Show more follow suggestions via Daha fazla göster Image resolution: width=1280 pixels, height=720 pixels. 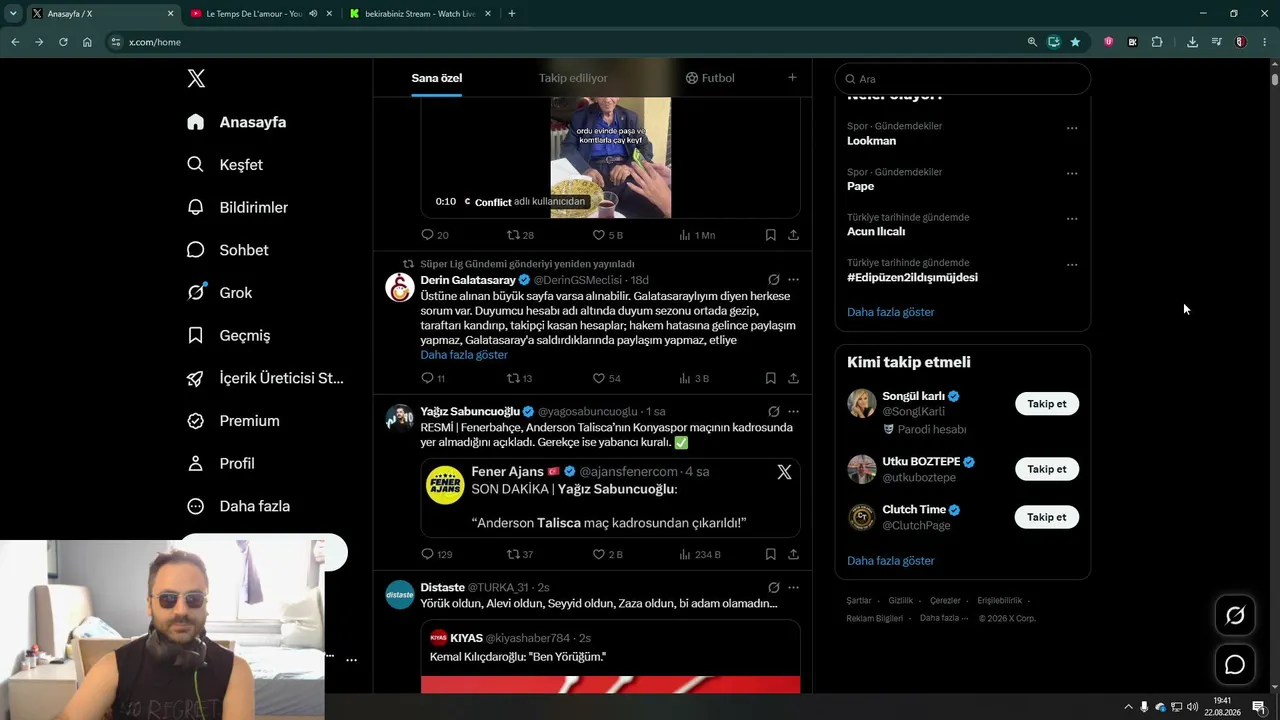pyautogui.click(x=891, y=561)
